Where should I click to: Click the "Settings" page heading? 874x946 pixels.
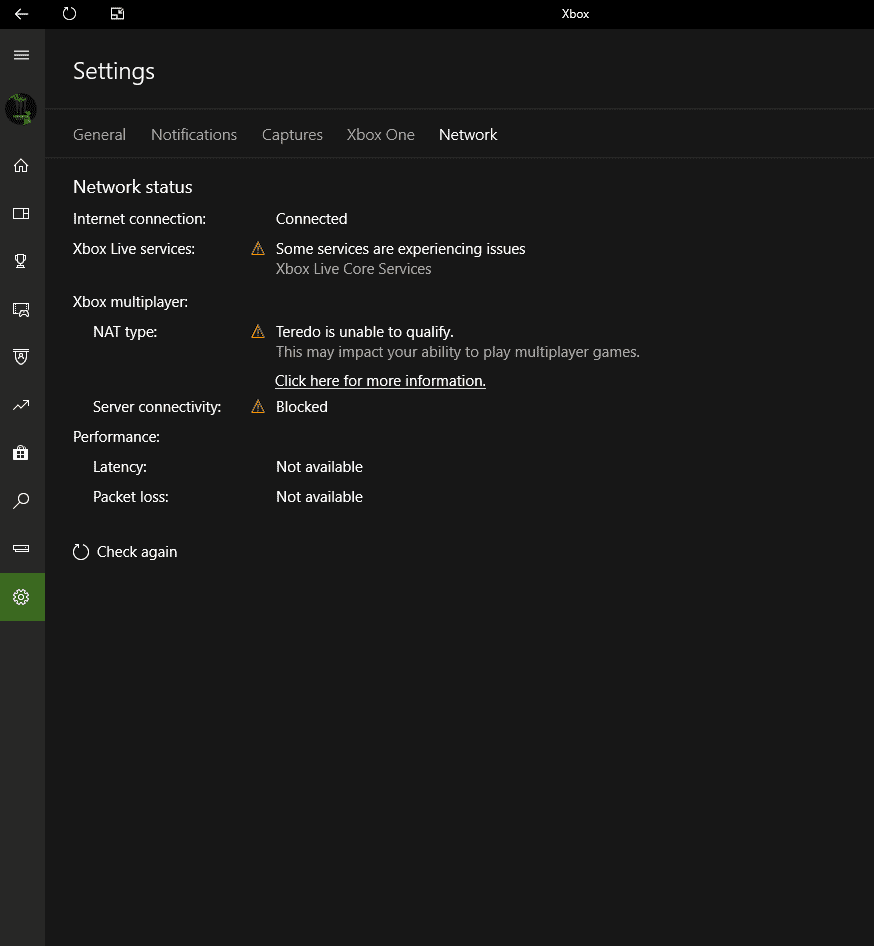[114, 72]
